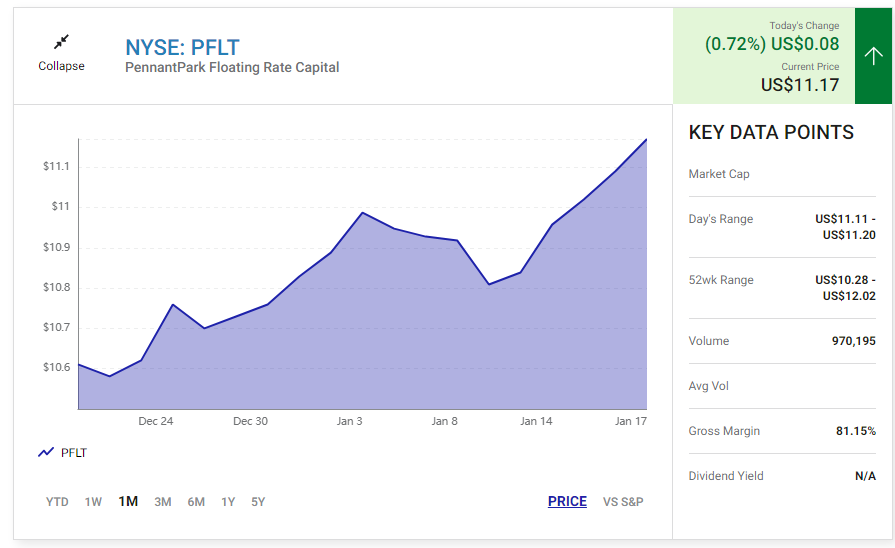Click the Day's Range value US$11.11 - US$11.20
The width and height of the screenshot is (895, 548).
pyautogui.click(x=845, y=227)
